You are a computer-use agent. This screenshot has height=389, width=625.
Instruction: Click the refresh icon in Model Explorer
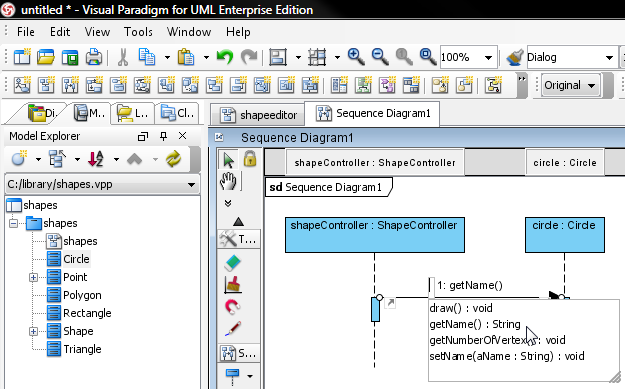coord(173,159)
